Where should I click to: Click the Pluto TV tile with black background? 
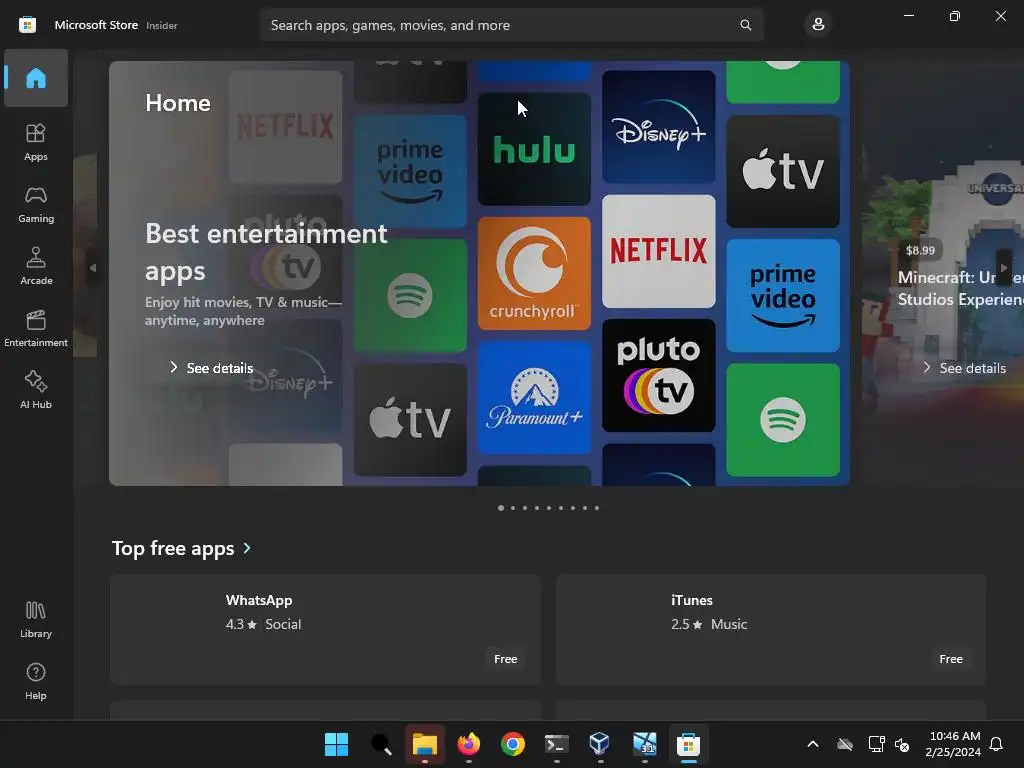658,376
